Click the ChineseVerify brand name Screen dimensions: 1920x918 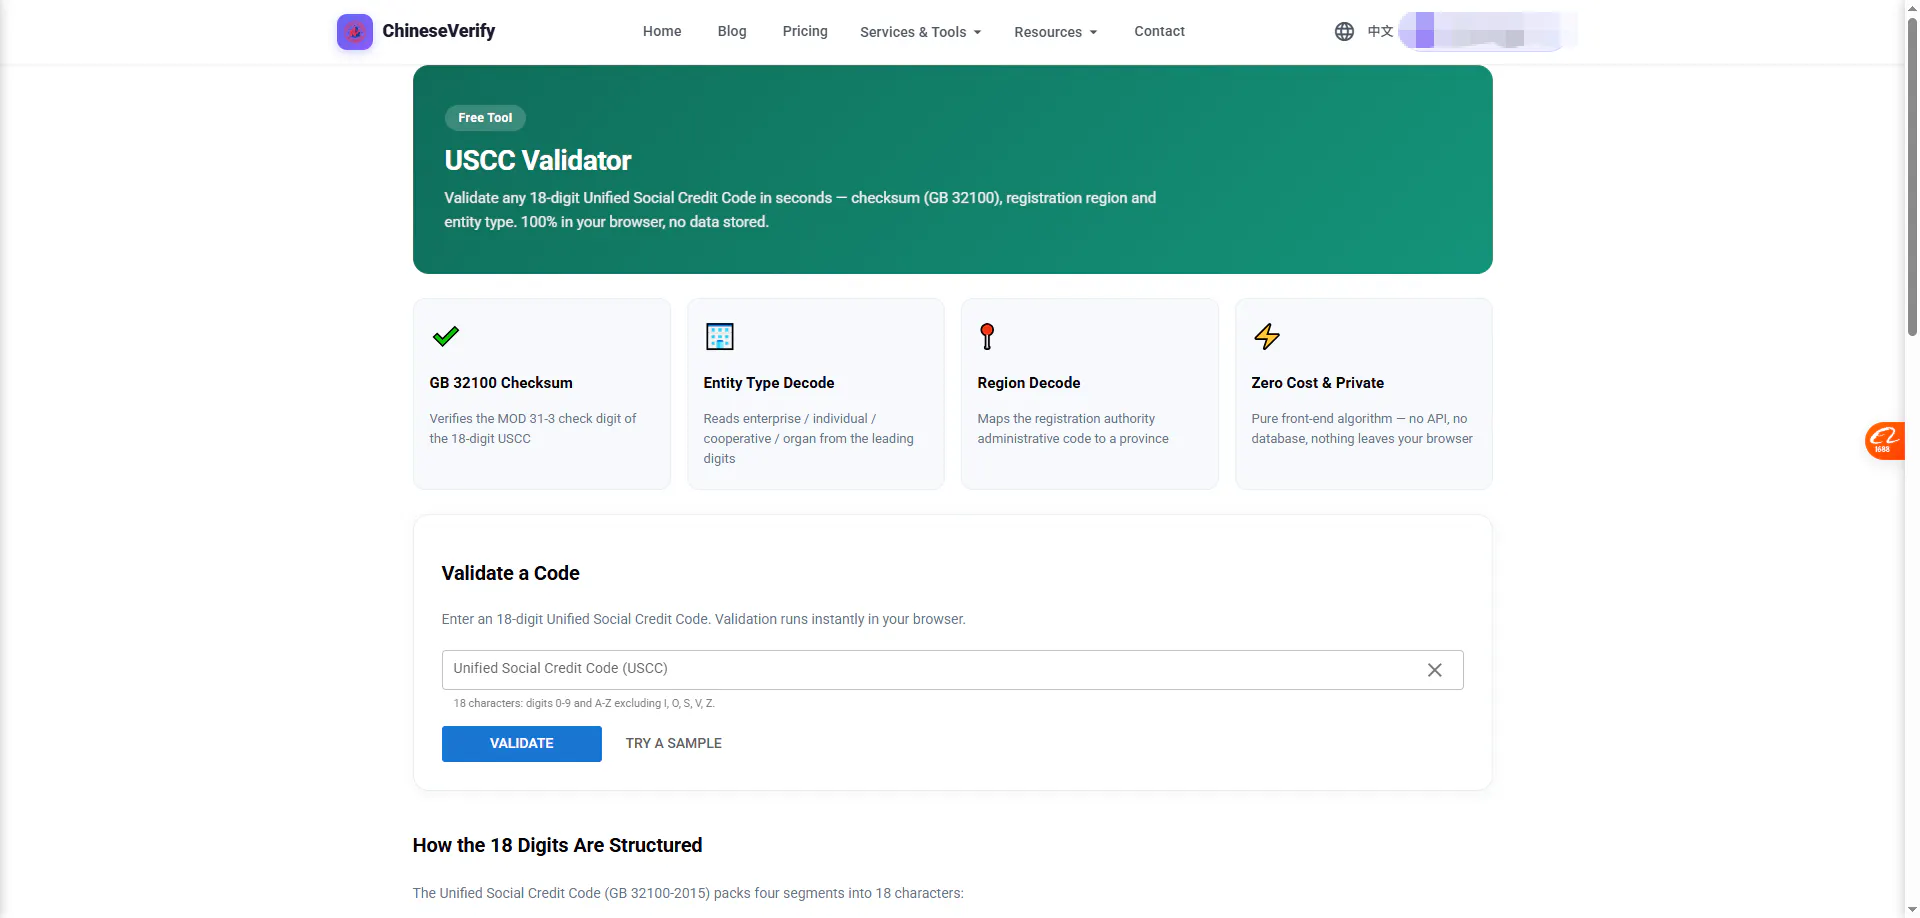[x=439, y=31]
